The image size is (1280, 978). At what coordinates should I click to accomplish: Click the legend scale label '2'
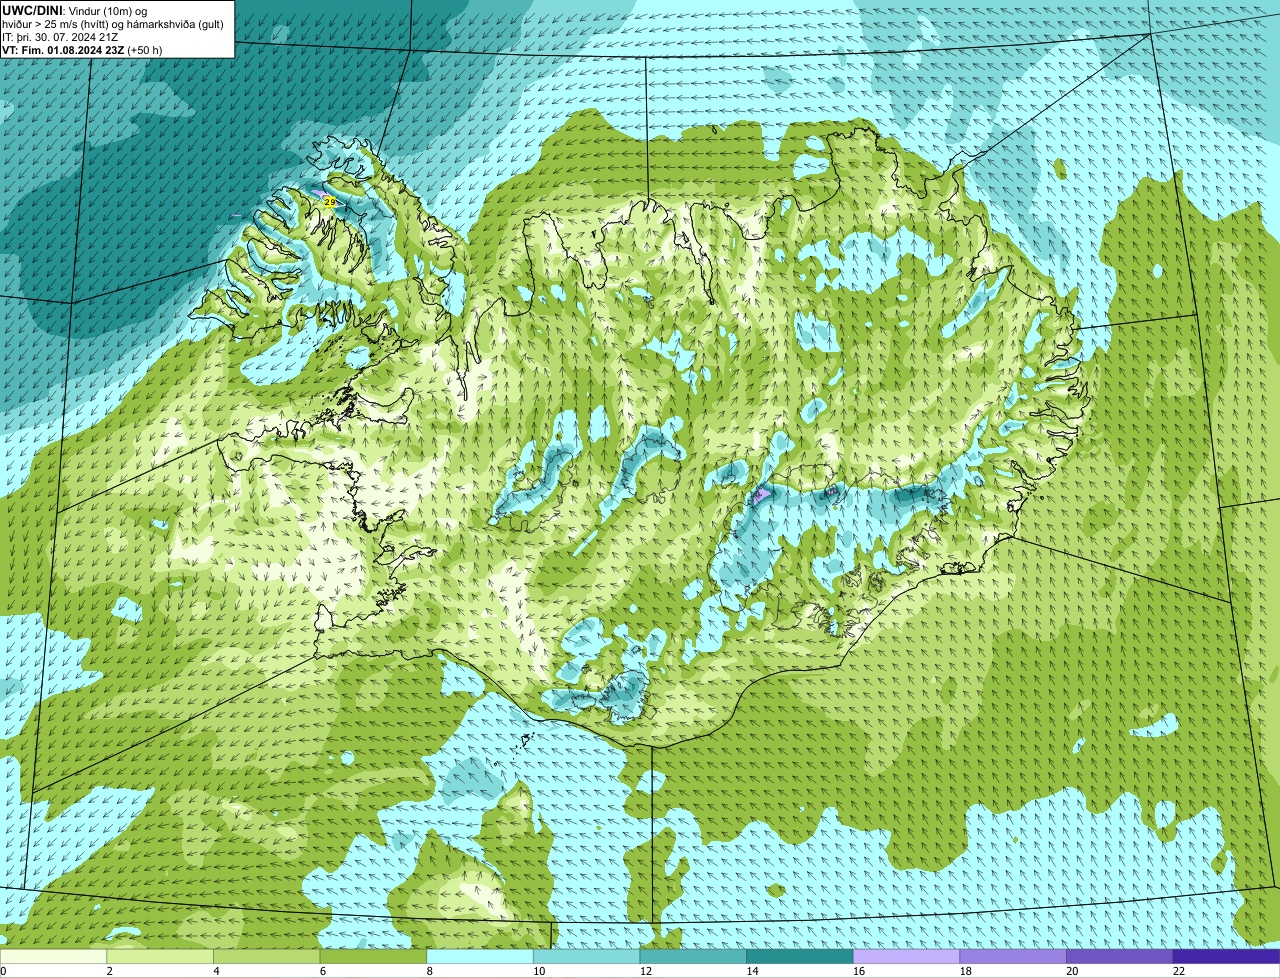[109, 971]
